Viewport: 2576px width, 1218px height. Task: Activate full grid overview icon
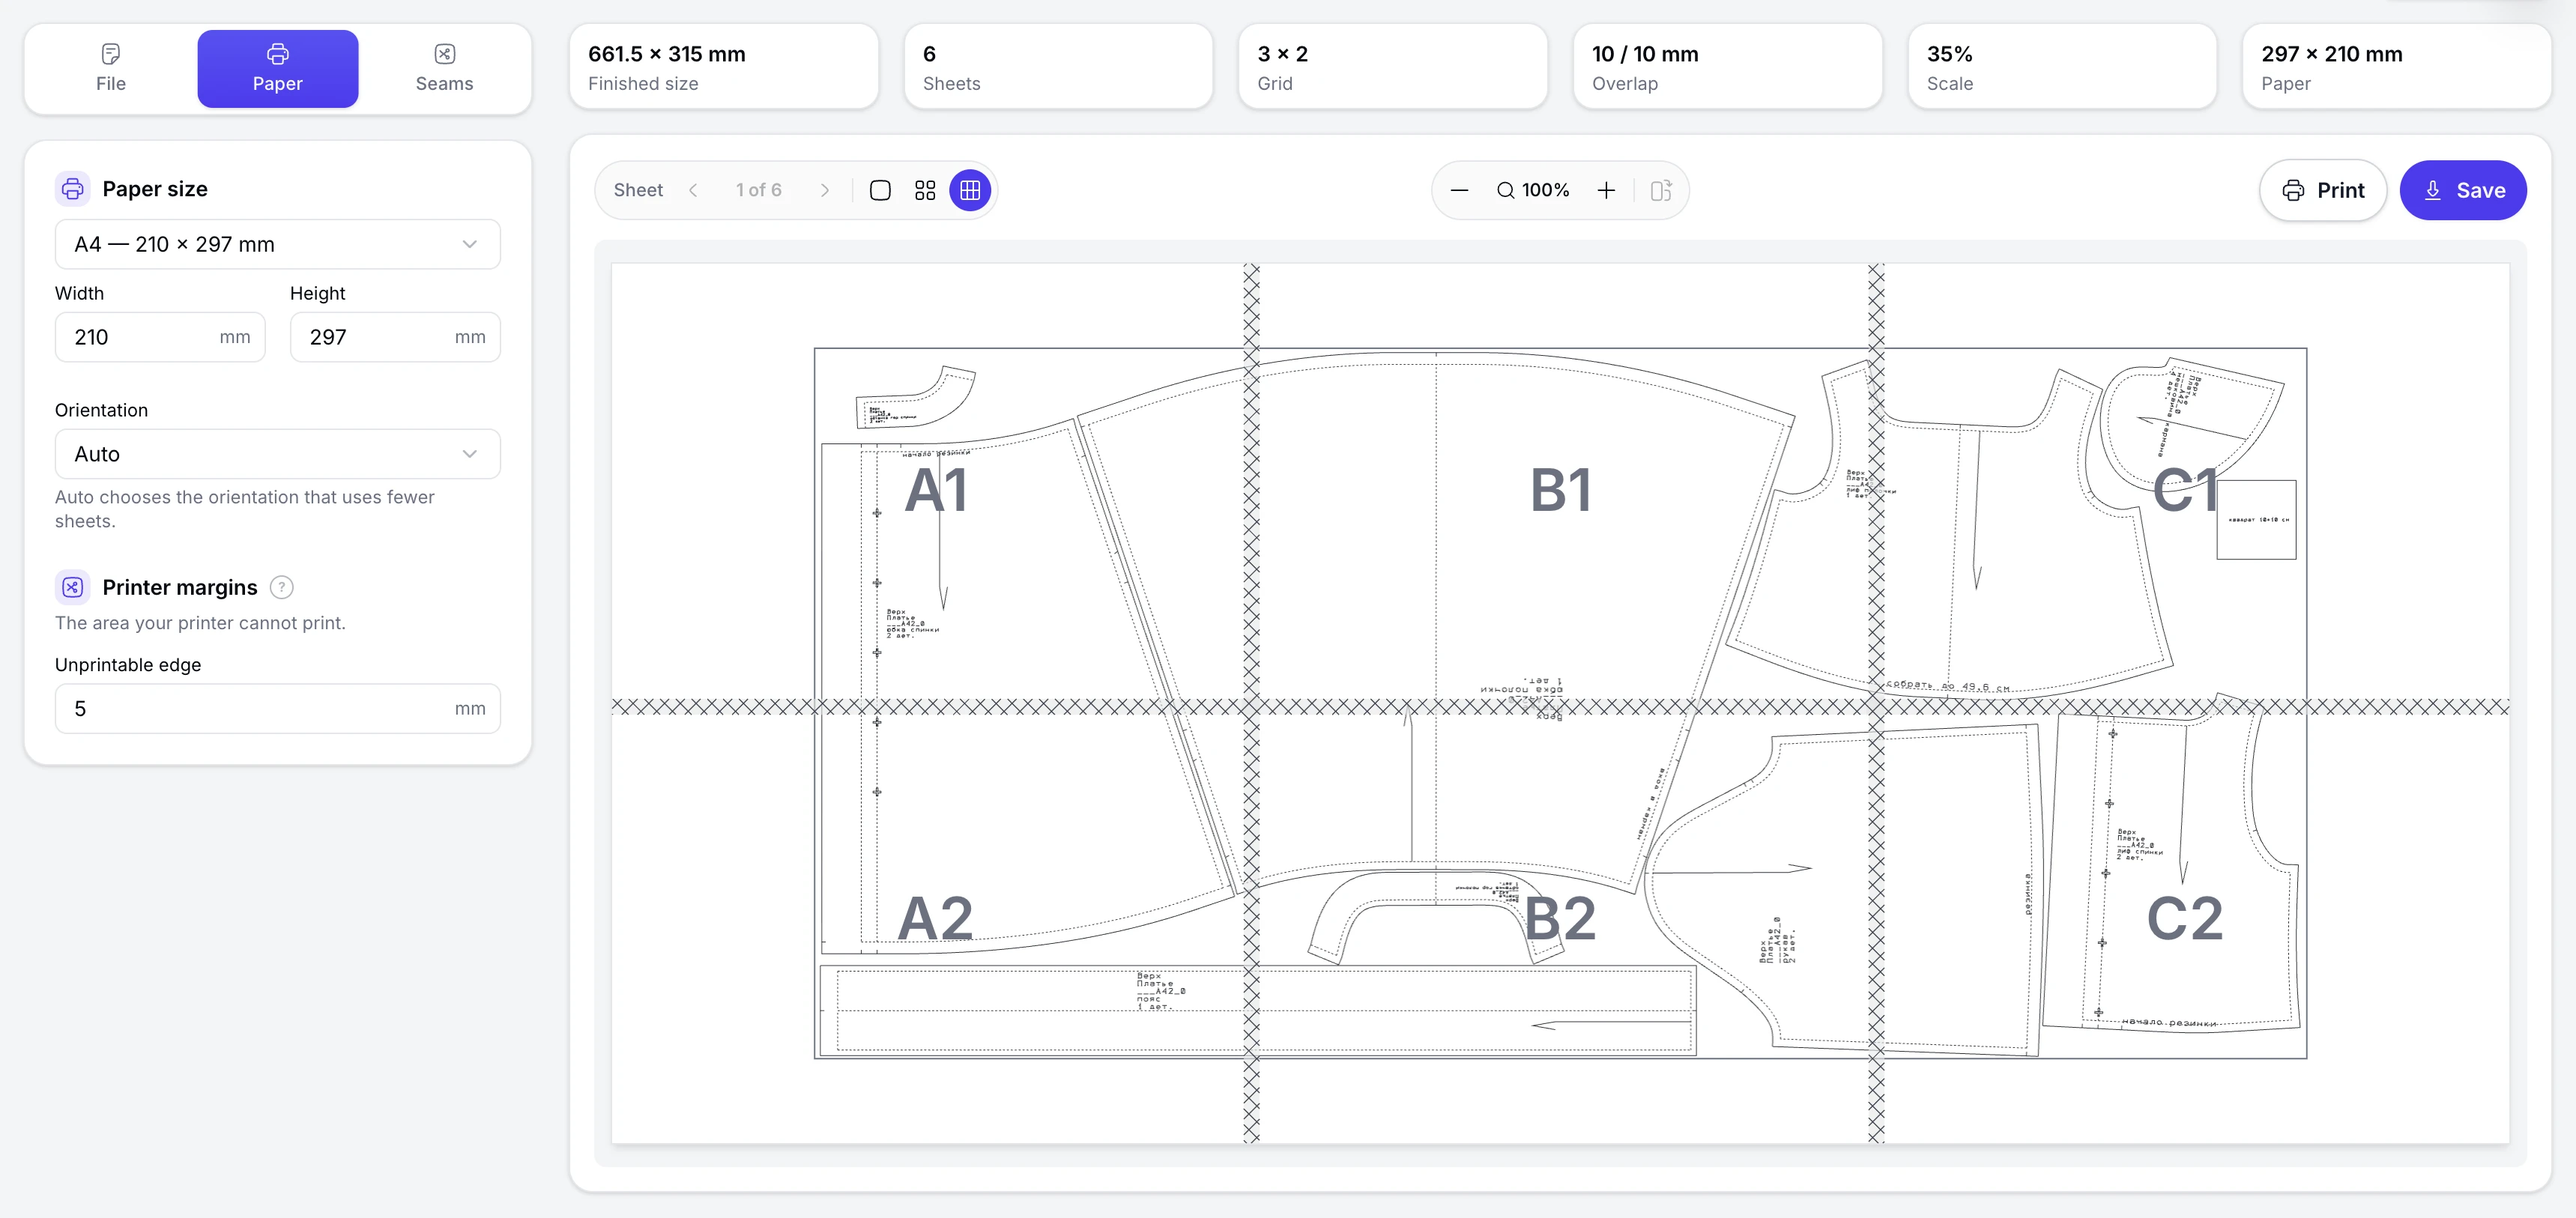pyautogui.click(x=970, y=190)
